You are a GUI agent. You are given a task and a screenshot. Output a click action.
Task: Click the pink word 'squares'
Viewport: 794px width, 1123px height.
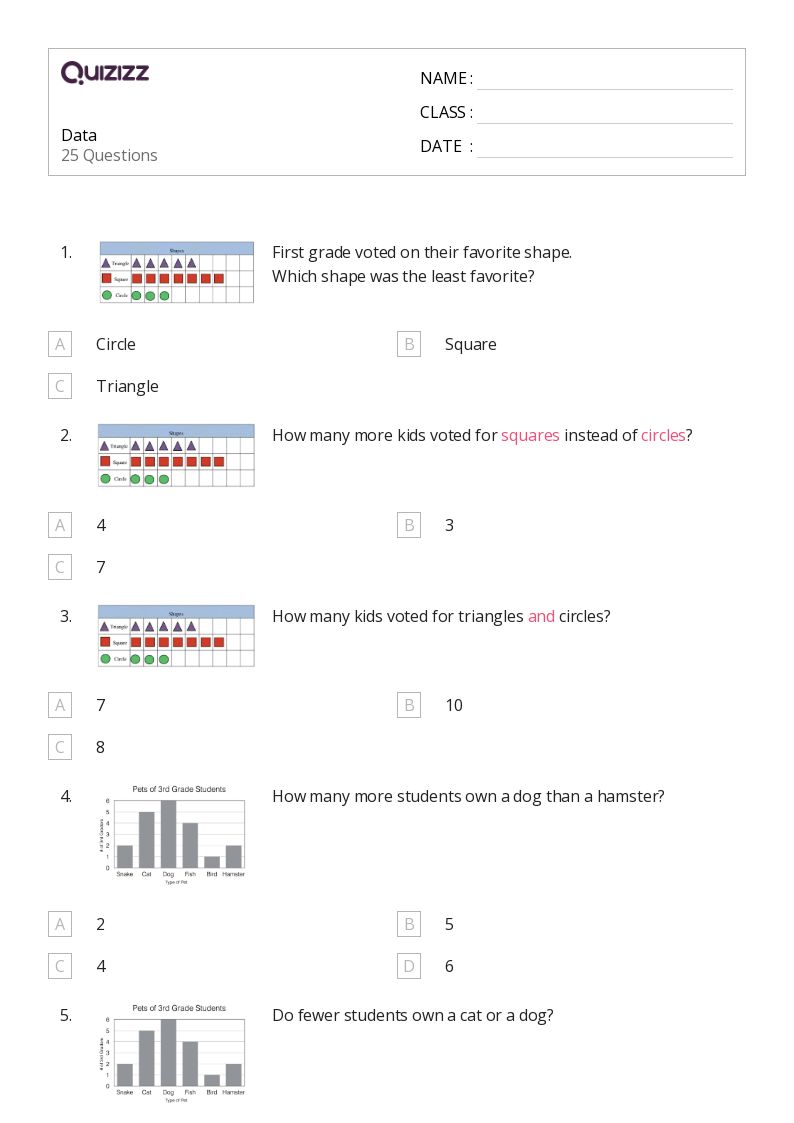(x=530, y=435)
